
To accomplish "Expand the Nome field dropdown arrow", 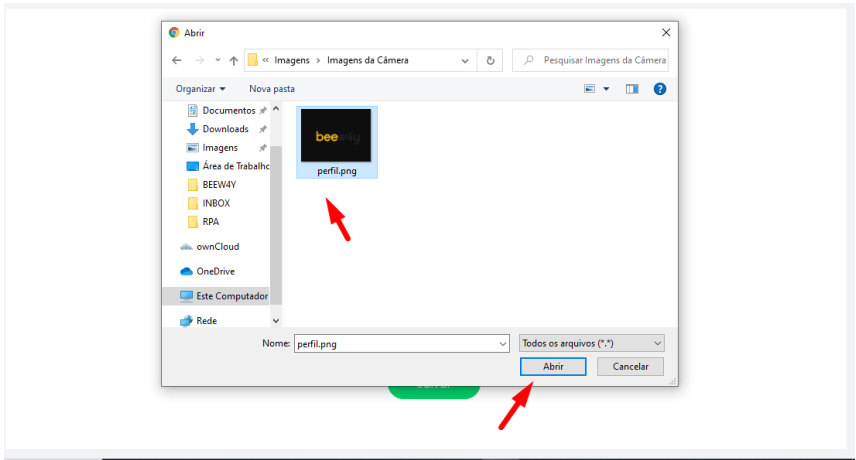I will click(x=503, y=344).
